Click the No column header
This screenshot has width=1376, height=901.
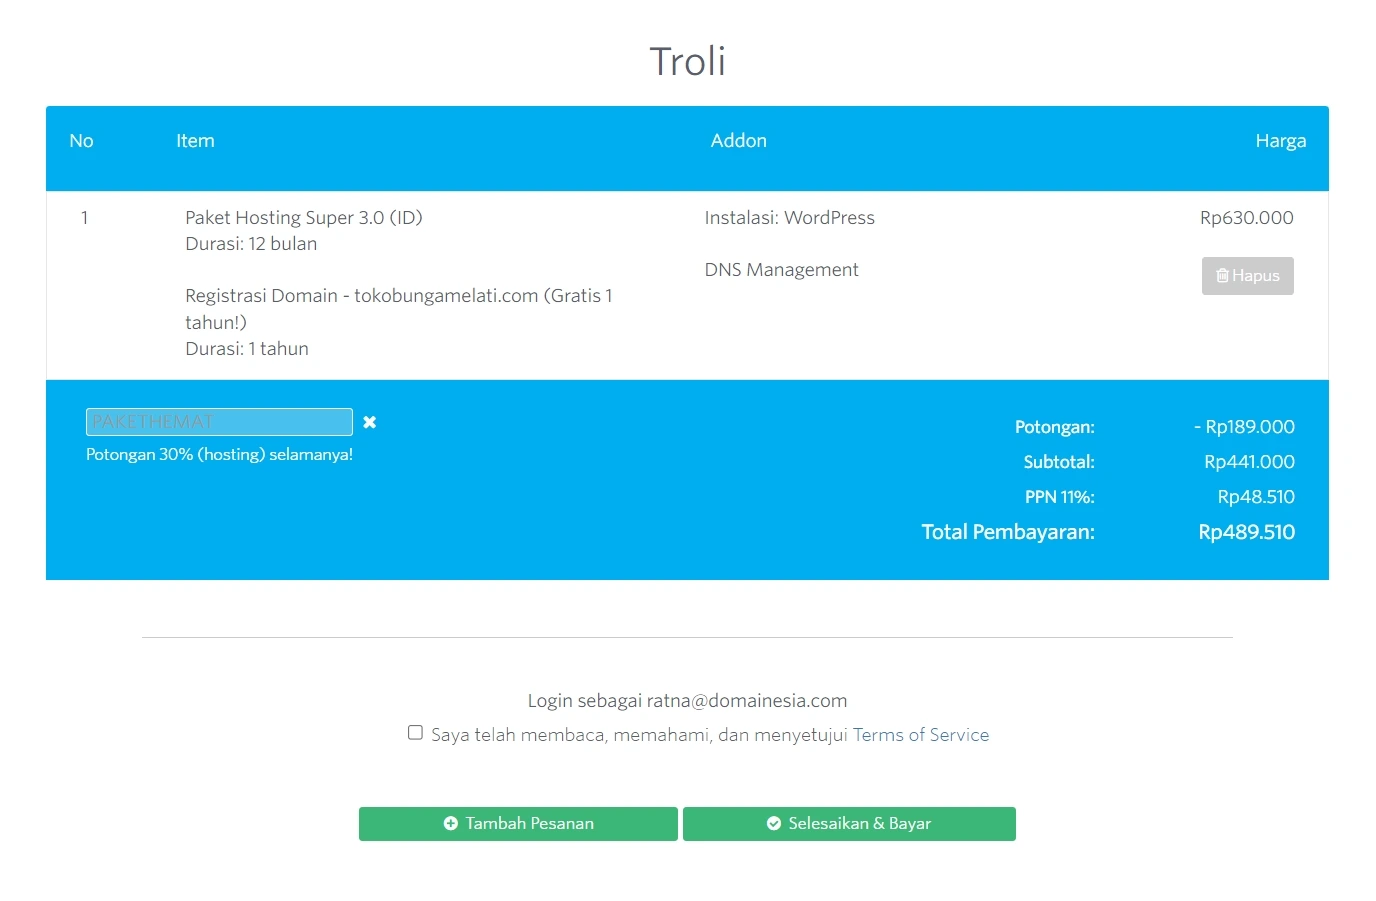[81, 141]
